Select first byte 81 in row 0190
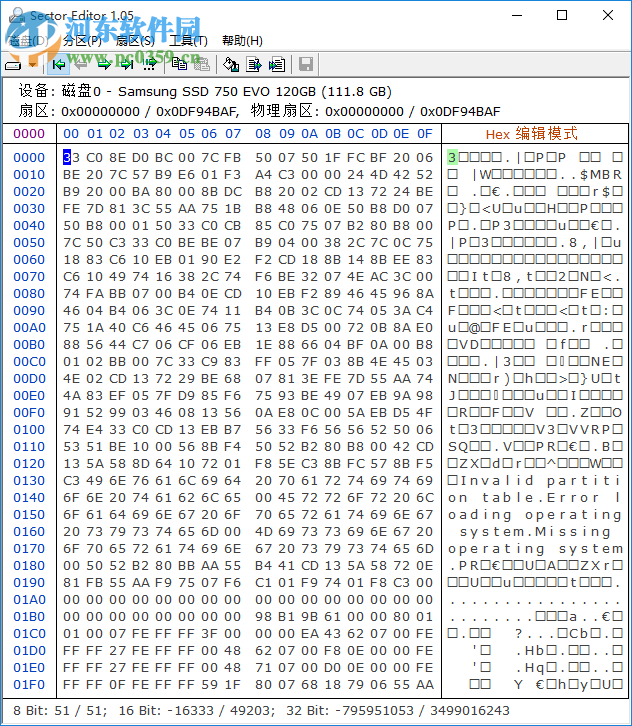The width and height of the screenshot is (632, 726). pyautogui.click(x=71, y=582)
